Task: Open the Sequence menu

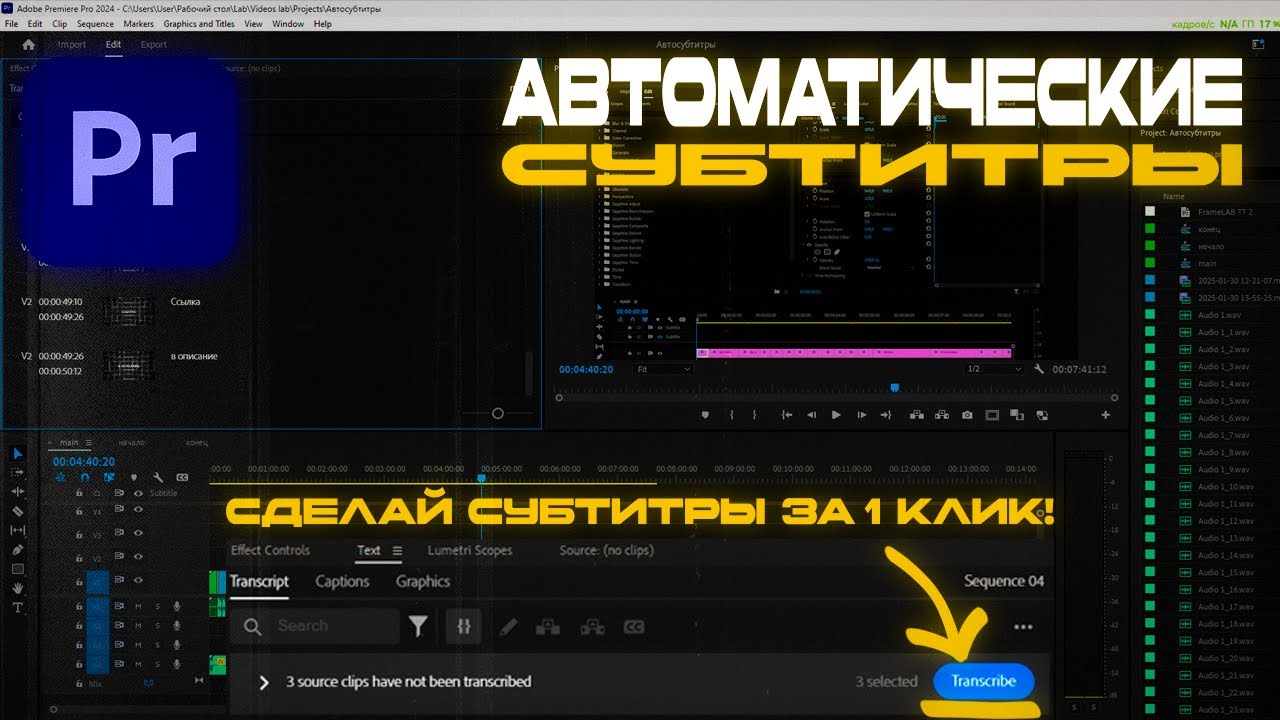Action: pos(95,24)
